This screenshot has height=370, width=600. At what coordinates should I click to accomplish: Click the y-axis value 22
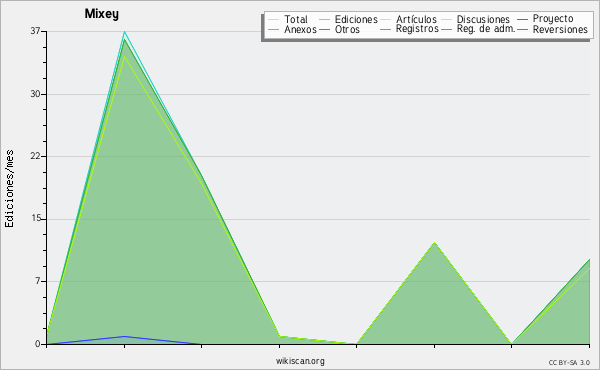click(x=36, y=156)
